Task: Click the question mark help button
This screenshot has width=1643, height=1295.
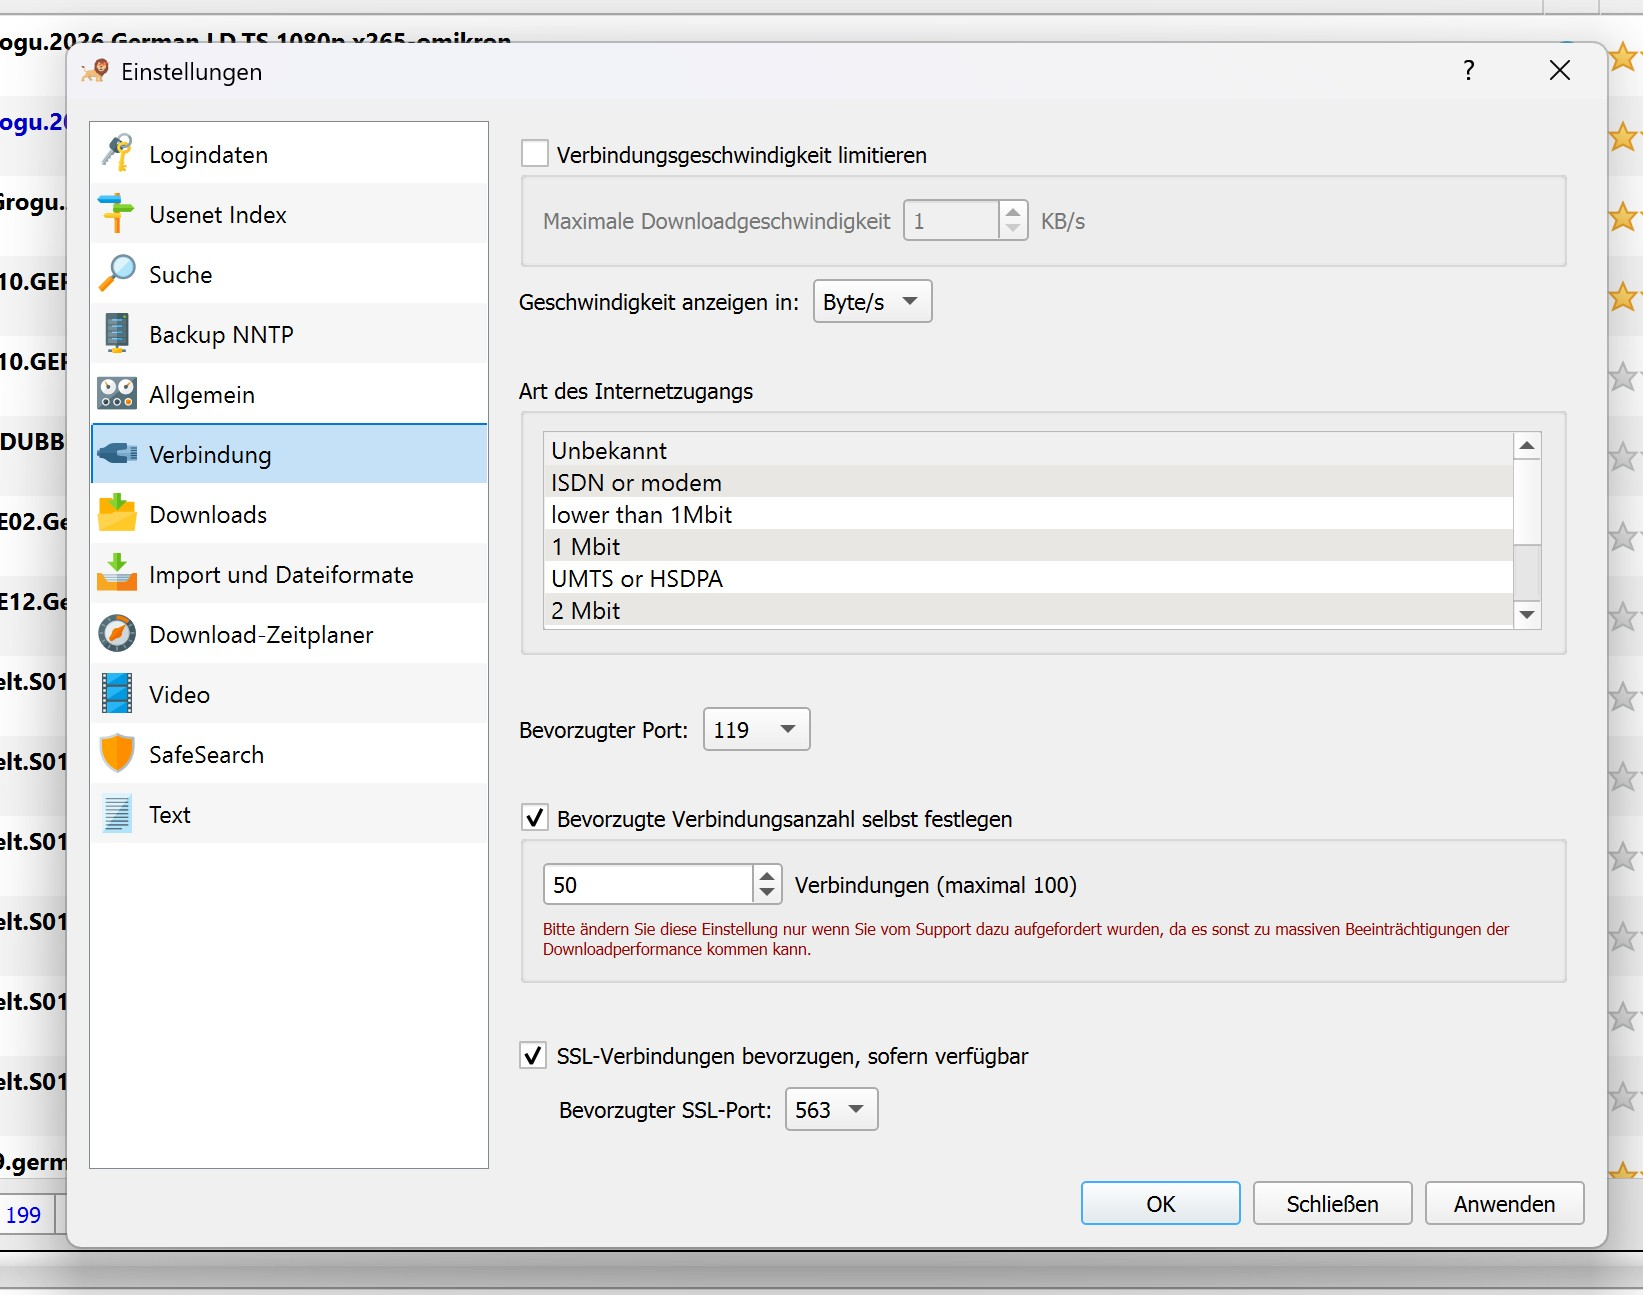Action: [x=1469, y=70]
